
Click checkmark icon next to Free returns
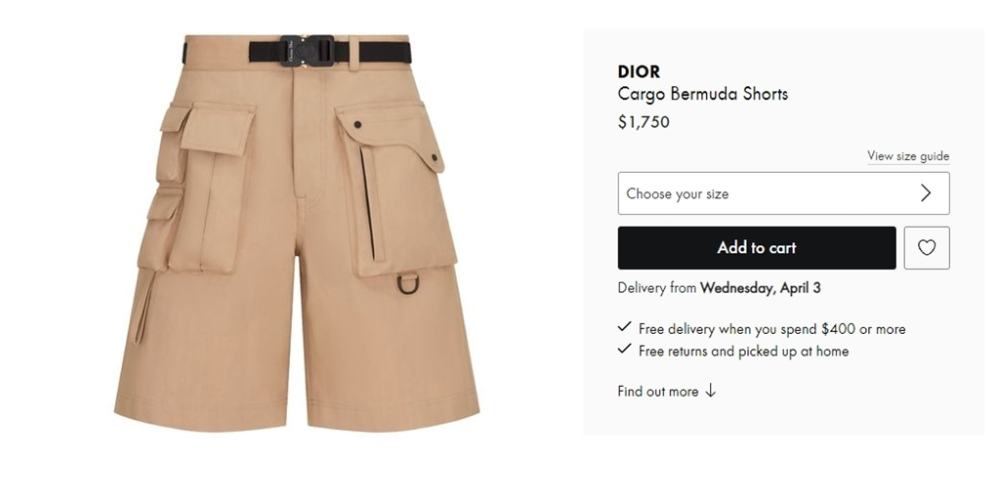click(624, 349)
